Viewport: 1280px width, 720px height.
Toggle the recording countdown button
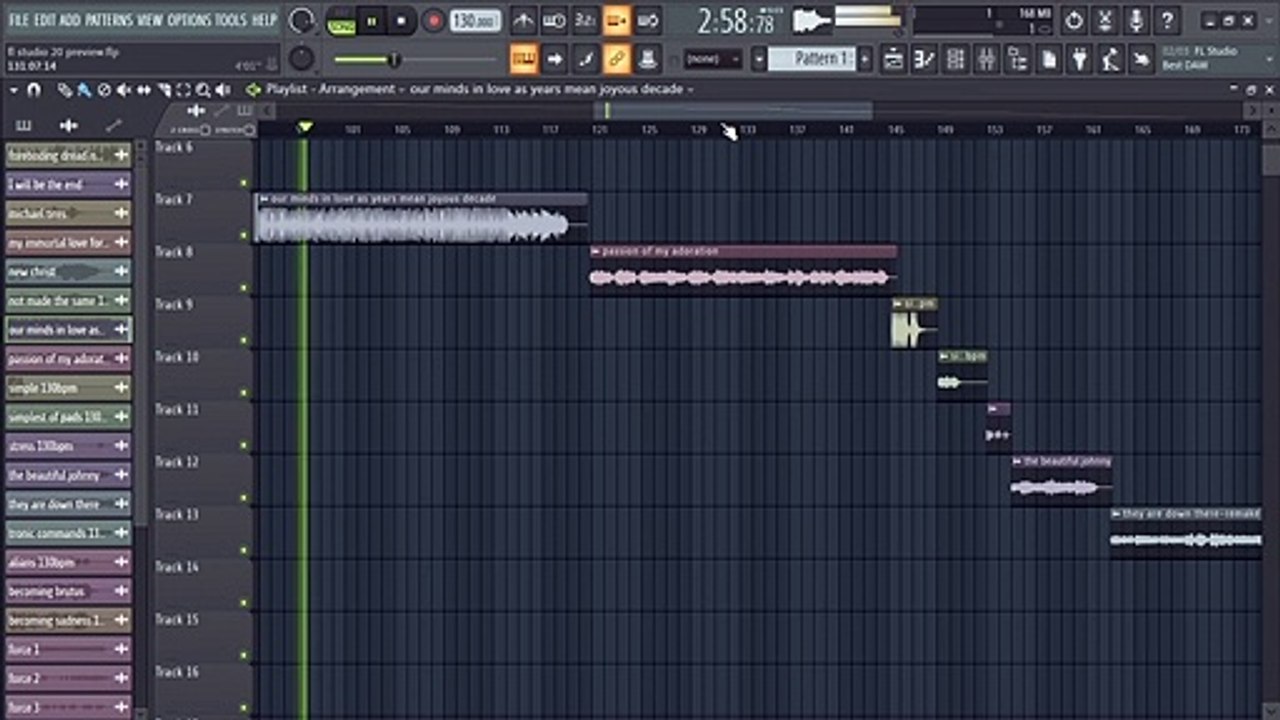pos(585,20)
